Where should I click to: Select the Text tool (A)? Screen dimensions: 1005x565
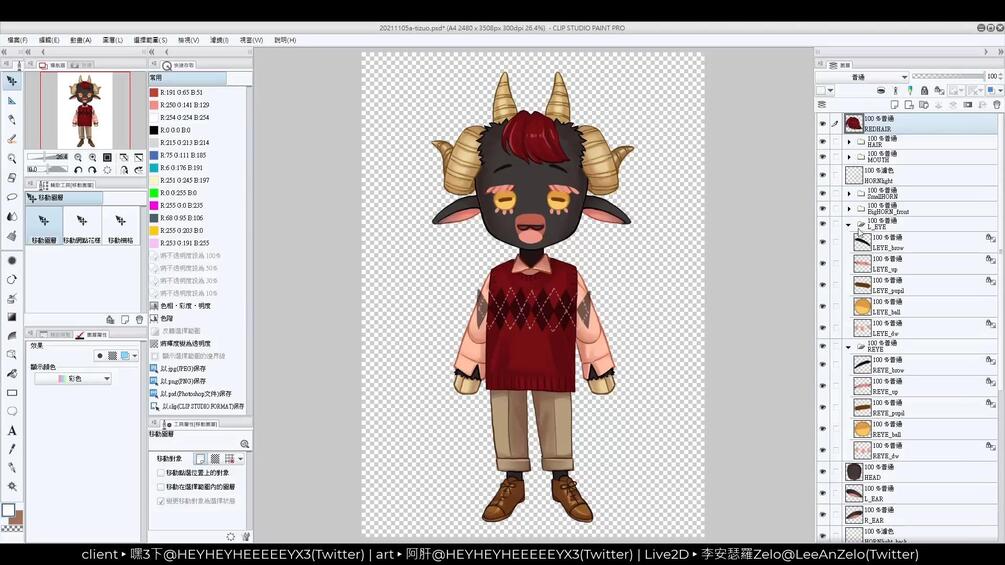tap(12, 430)
